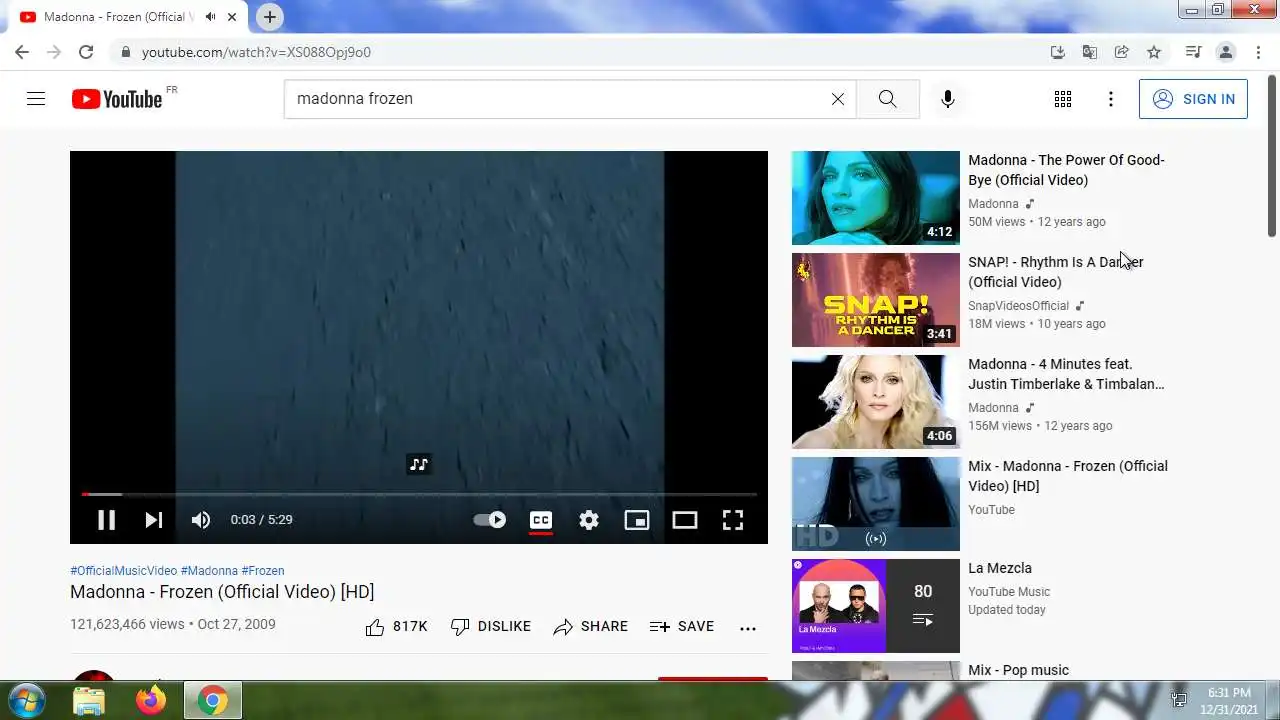Open La Mezcla playlist thumbnail

tap(876, 606)
